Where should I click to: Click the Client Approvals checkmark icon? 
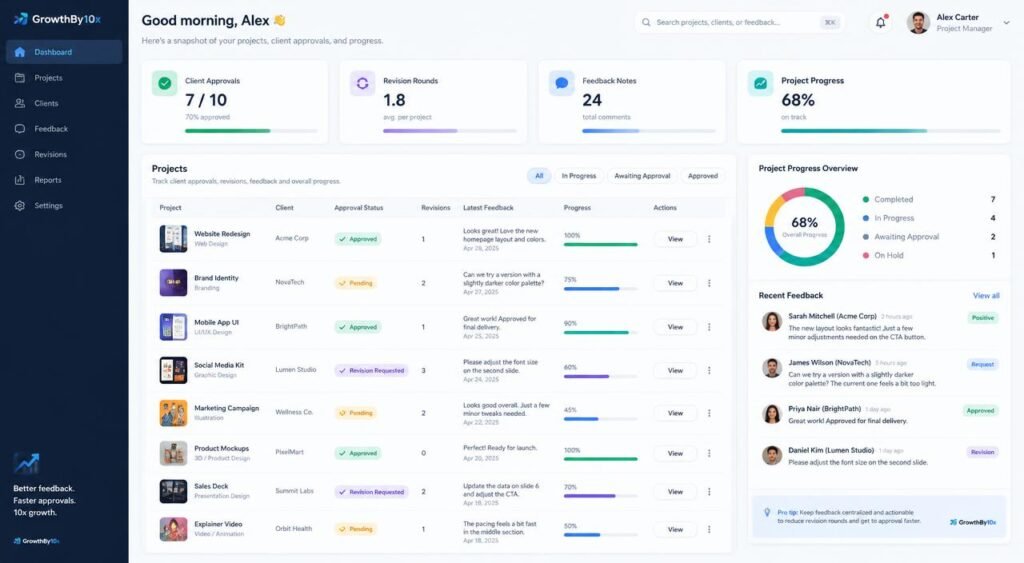[x=165, y=83]
